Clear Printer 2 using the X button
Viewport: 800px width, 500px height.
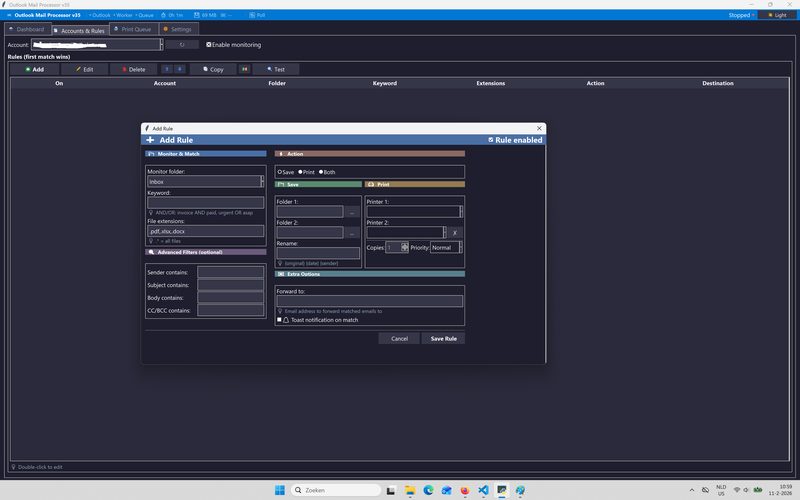pyautogui.click(x=455, y=233)
